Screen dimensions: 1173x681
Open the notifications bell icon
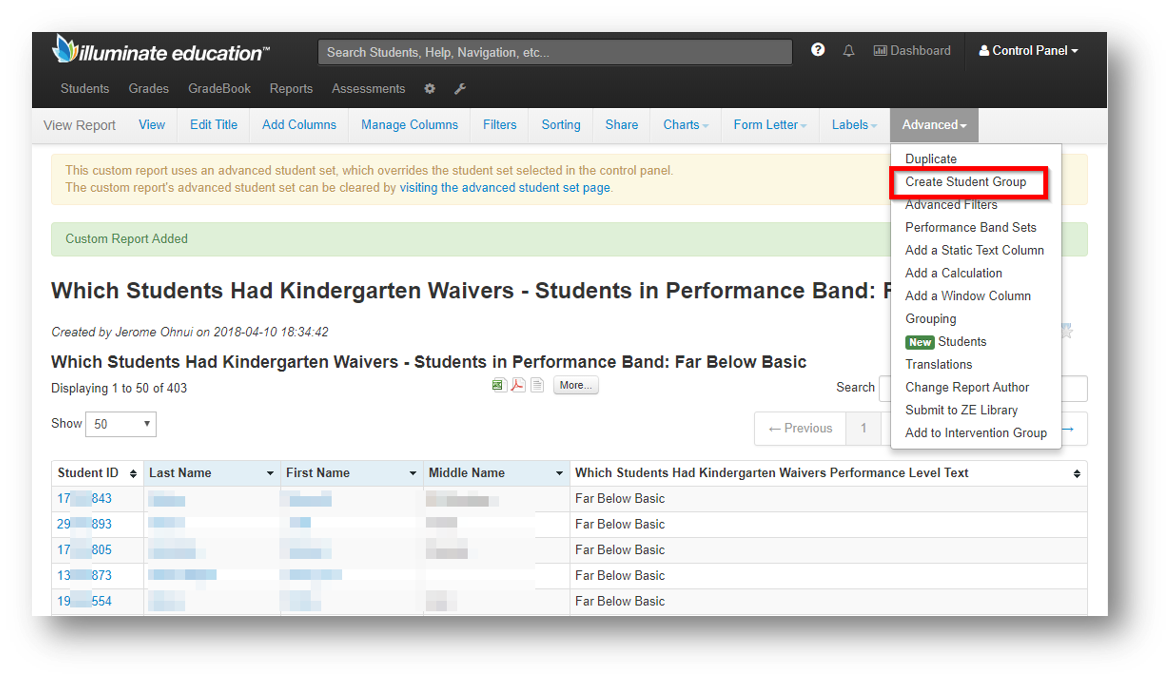(x=849, y=51)
